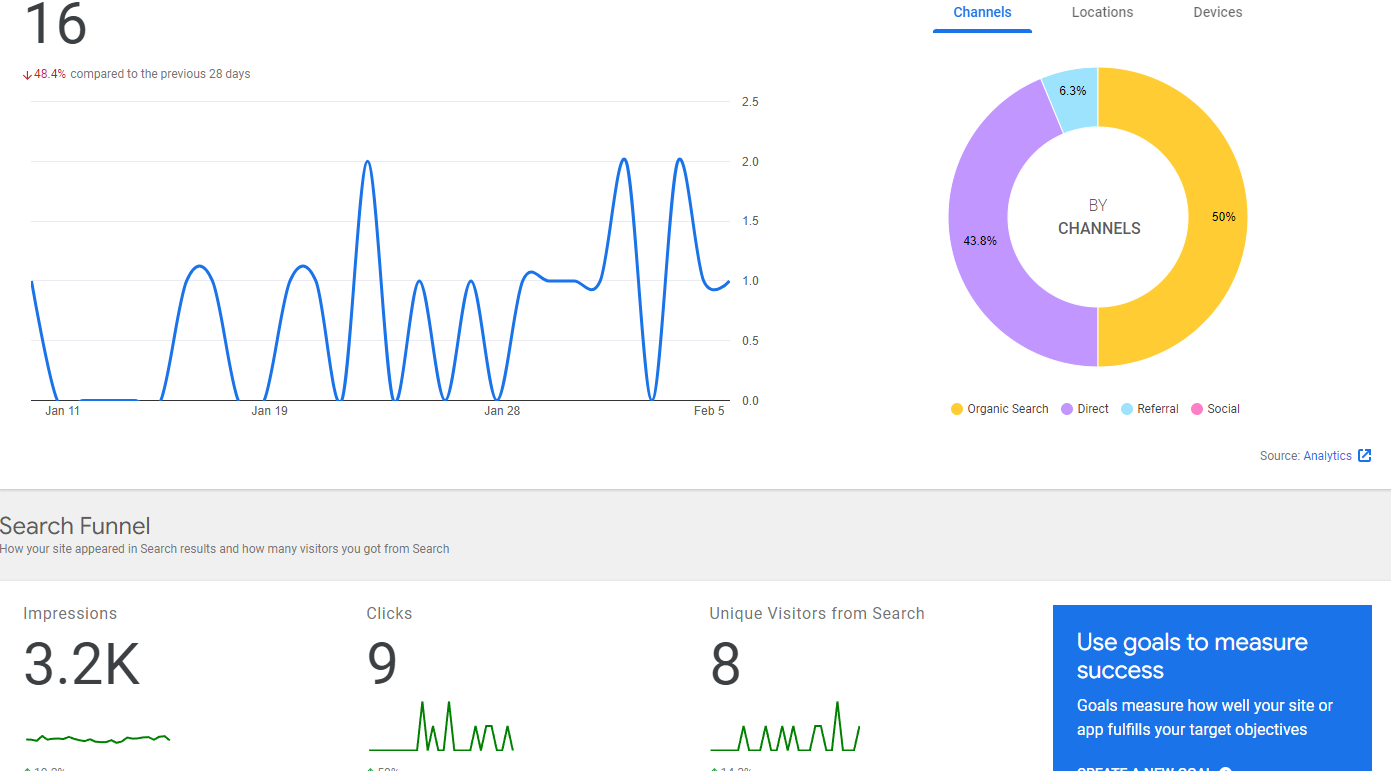Select the light blue 6.3% donut segment

point(1073,91)
